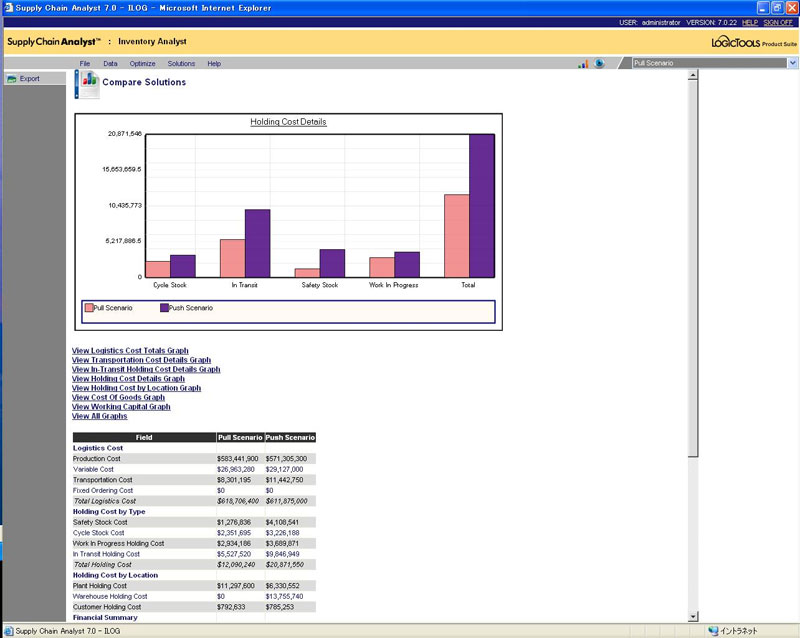
Task: Click the pink Total bar in the chart
Action: (x=457, y=236)
